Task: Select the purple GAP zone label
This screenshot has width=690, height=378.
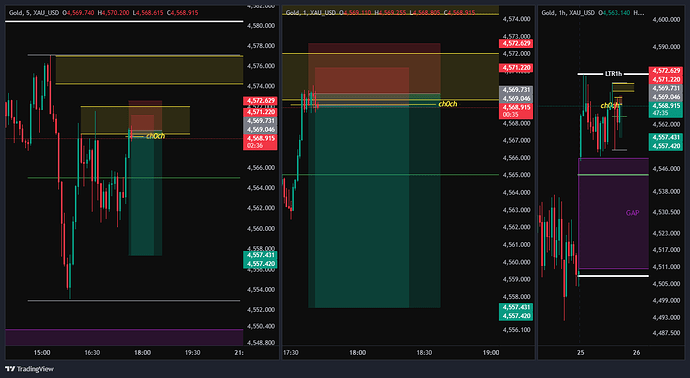Action: [632, 213]
